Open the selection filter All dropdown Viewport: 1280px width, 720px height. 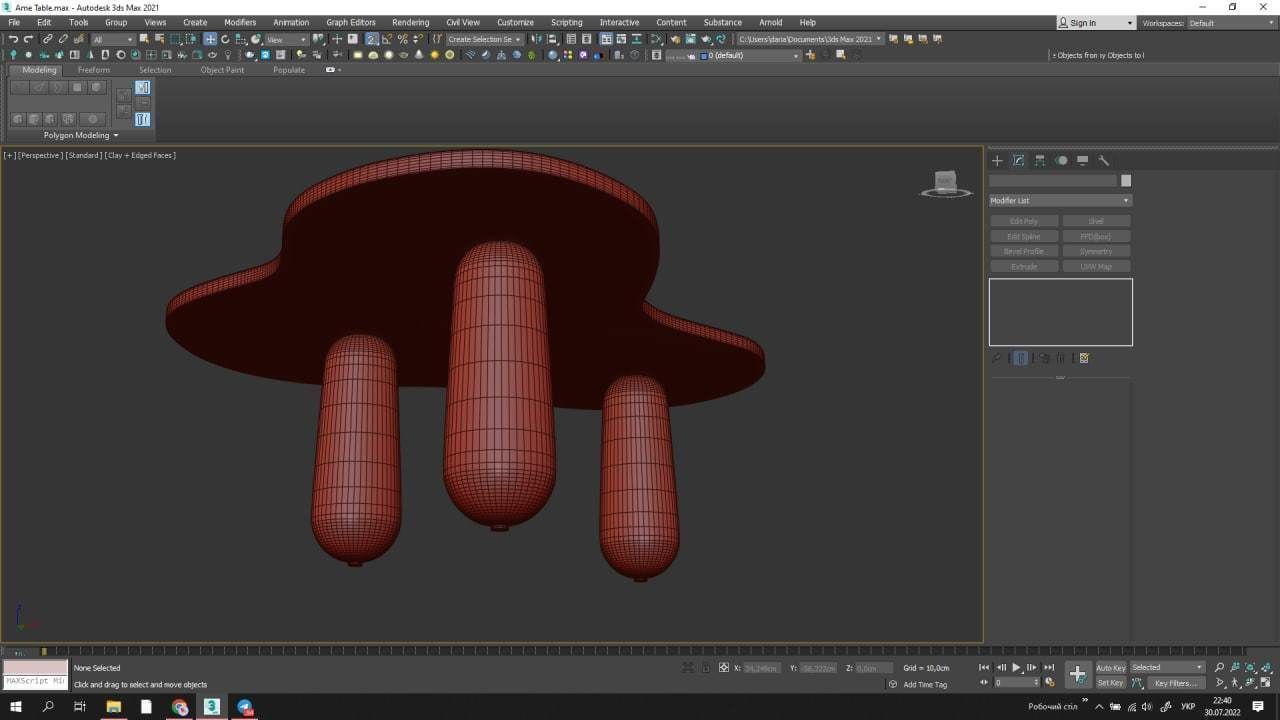[x=112, y=39]
